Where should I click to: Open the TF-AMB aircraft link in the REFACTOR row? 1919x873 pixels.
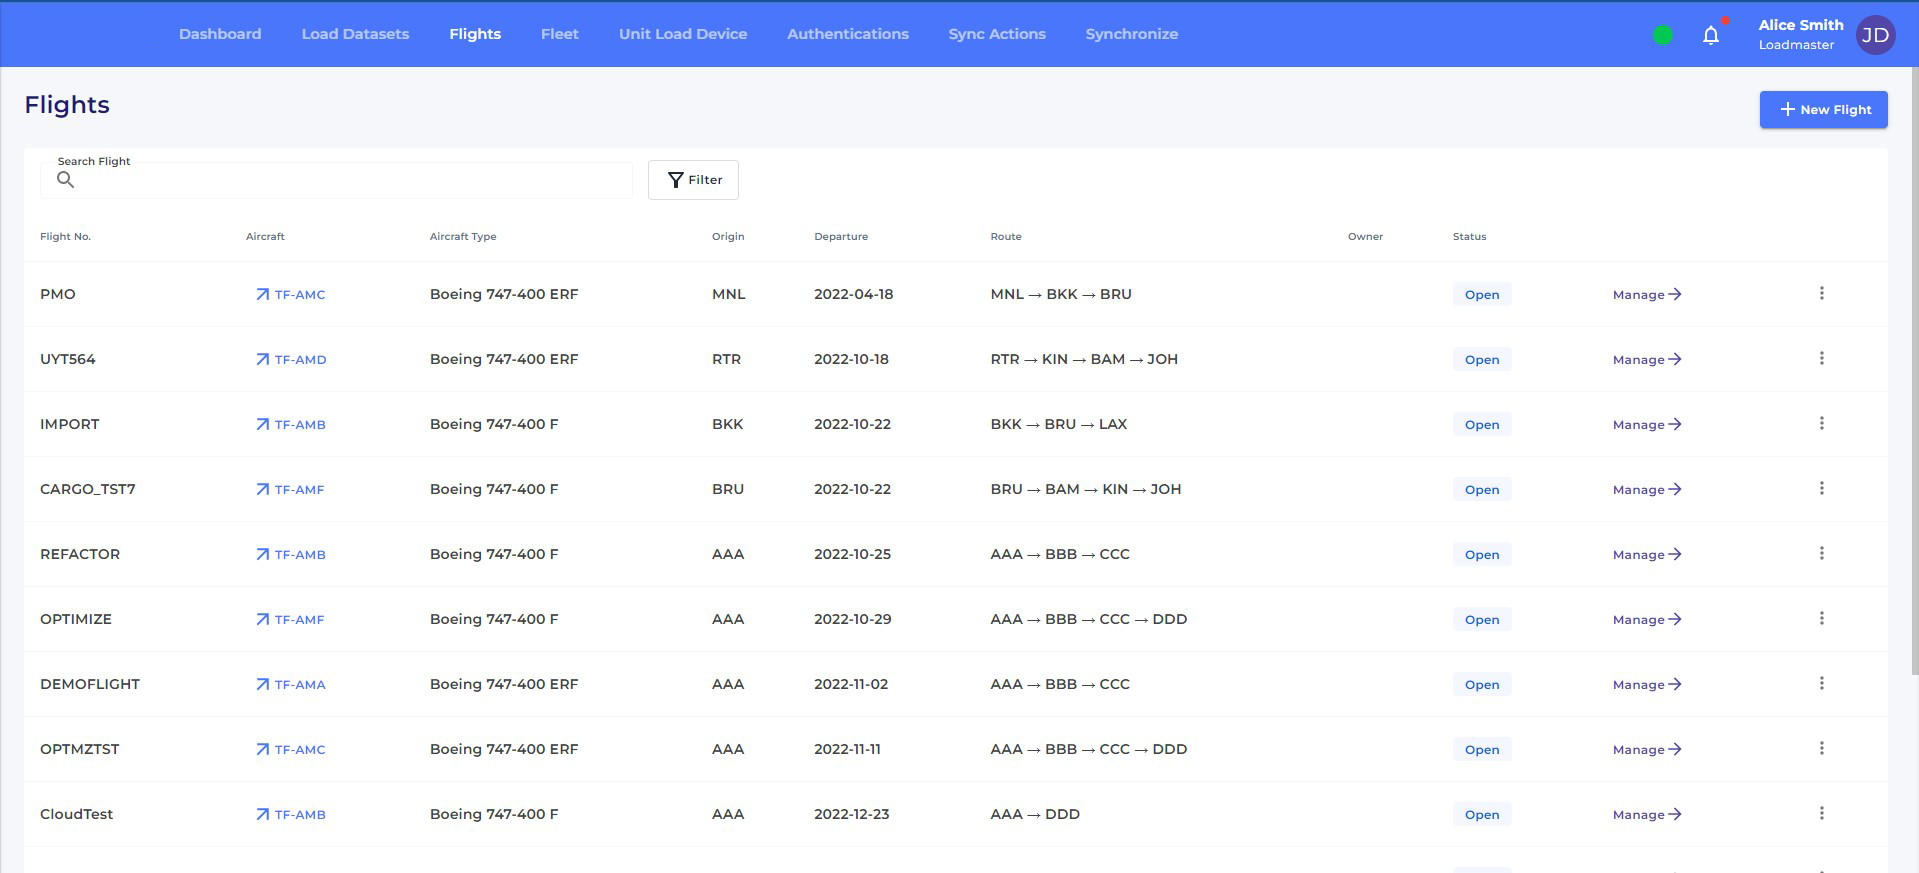[291, 555]
